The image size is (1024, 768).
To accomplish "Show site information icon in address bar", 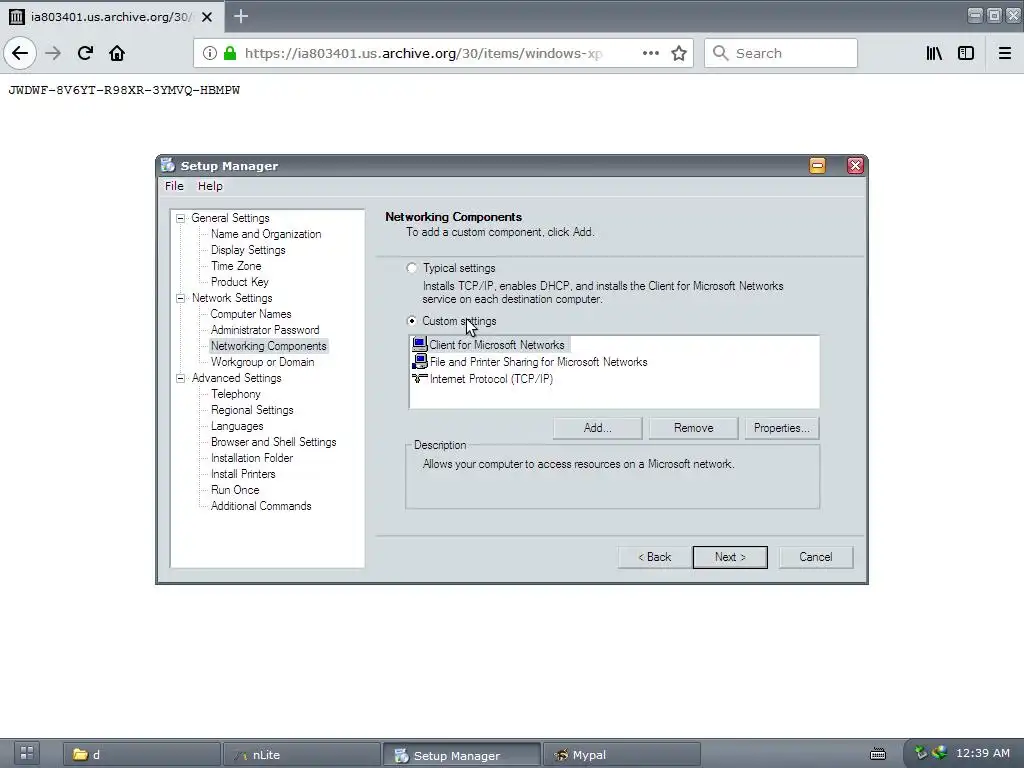I will pos(210,53).
